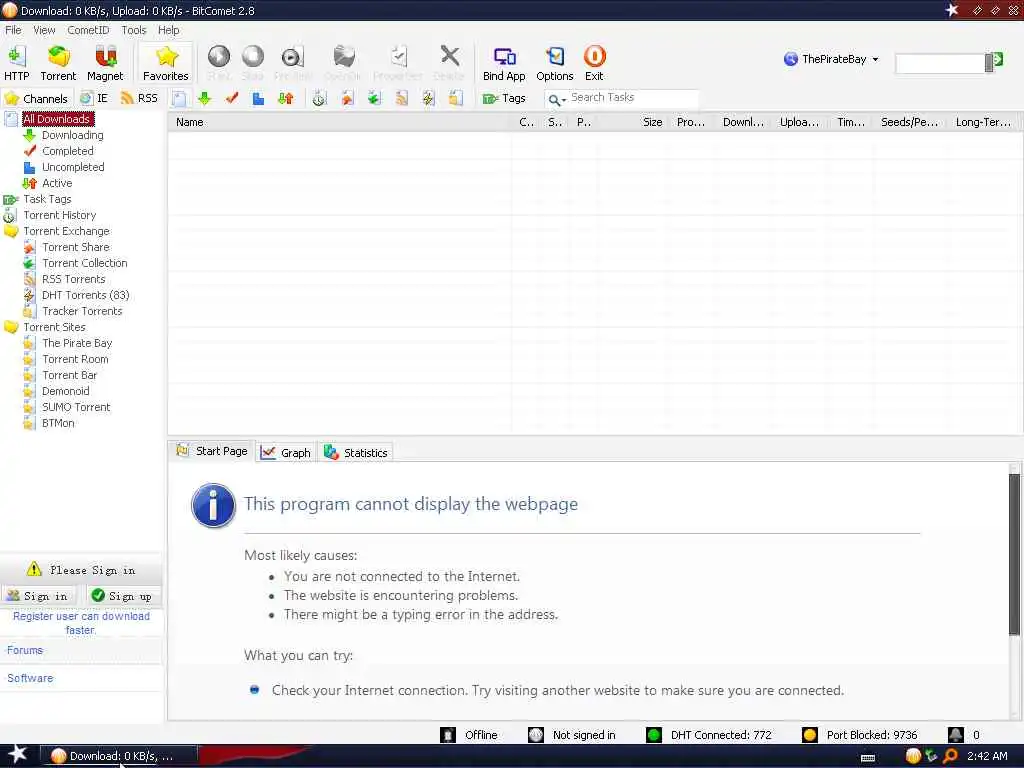
Task: Collapse the Torrent Exchange folder
Action: (x=66, y=231)
